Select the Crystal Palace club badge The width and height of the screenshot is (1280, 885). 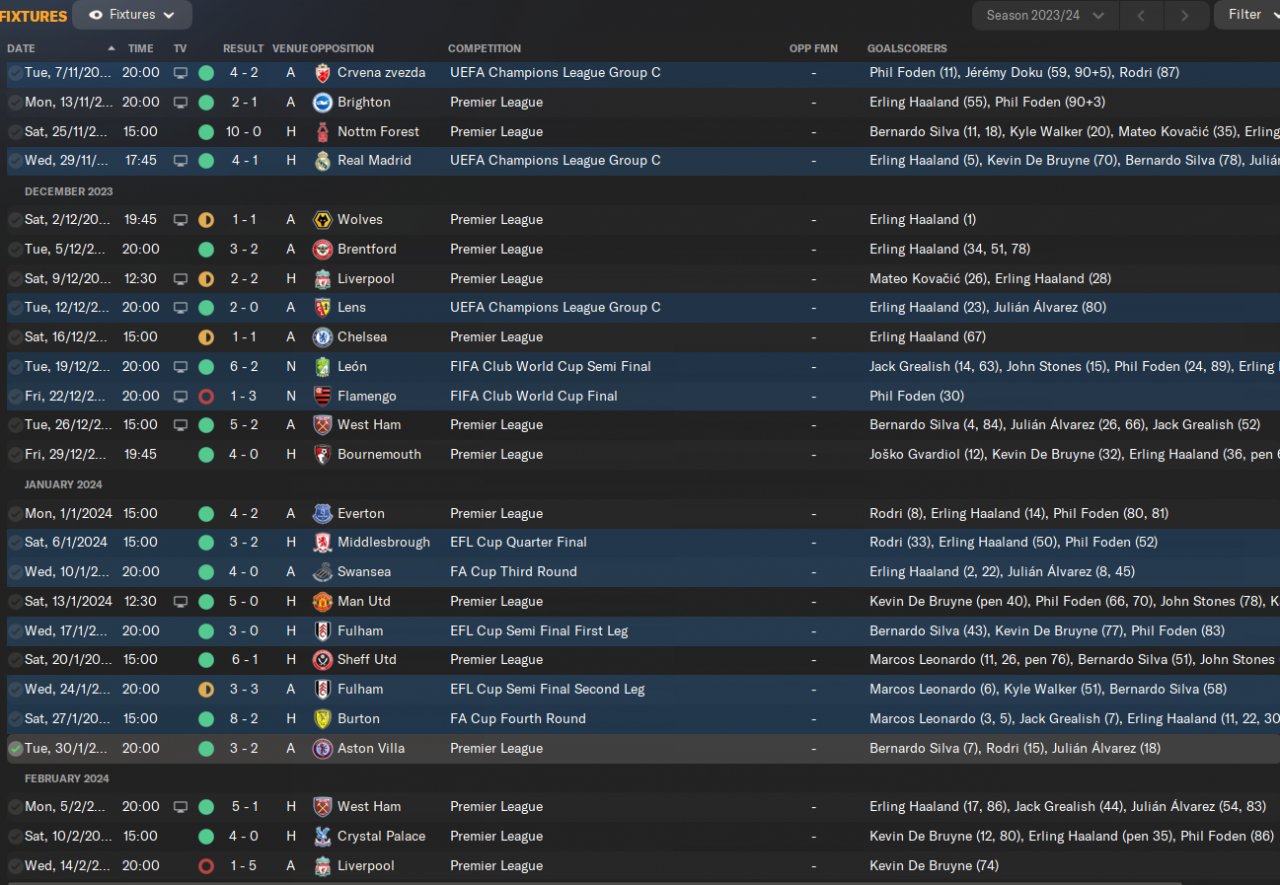pos(322,837)
